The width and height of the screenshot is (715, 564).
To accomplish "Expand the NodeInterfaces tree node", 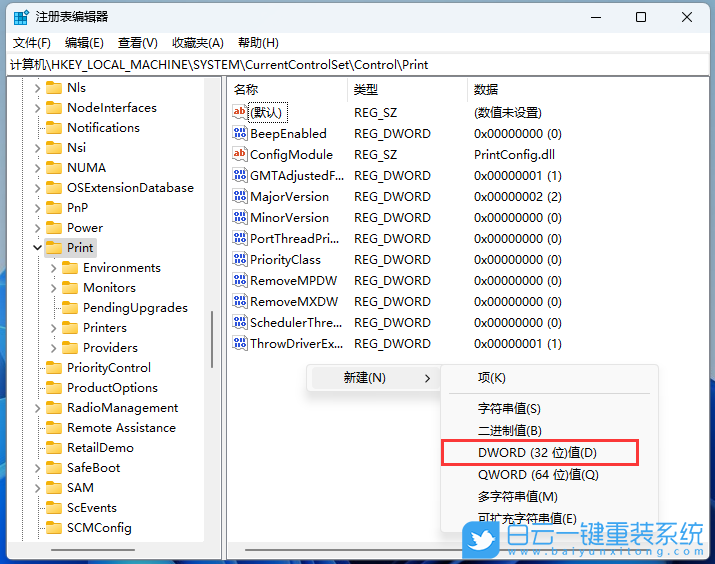I will coord(37,108).
